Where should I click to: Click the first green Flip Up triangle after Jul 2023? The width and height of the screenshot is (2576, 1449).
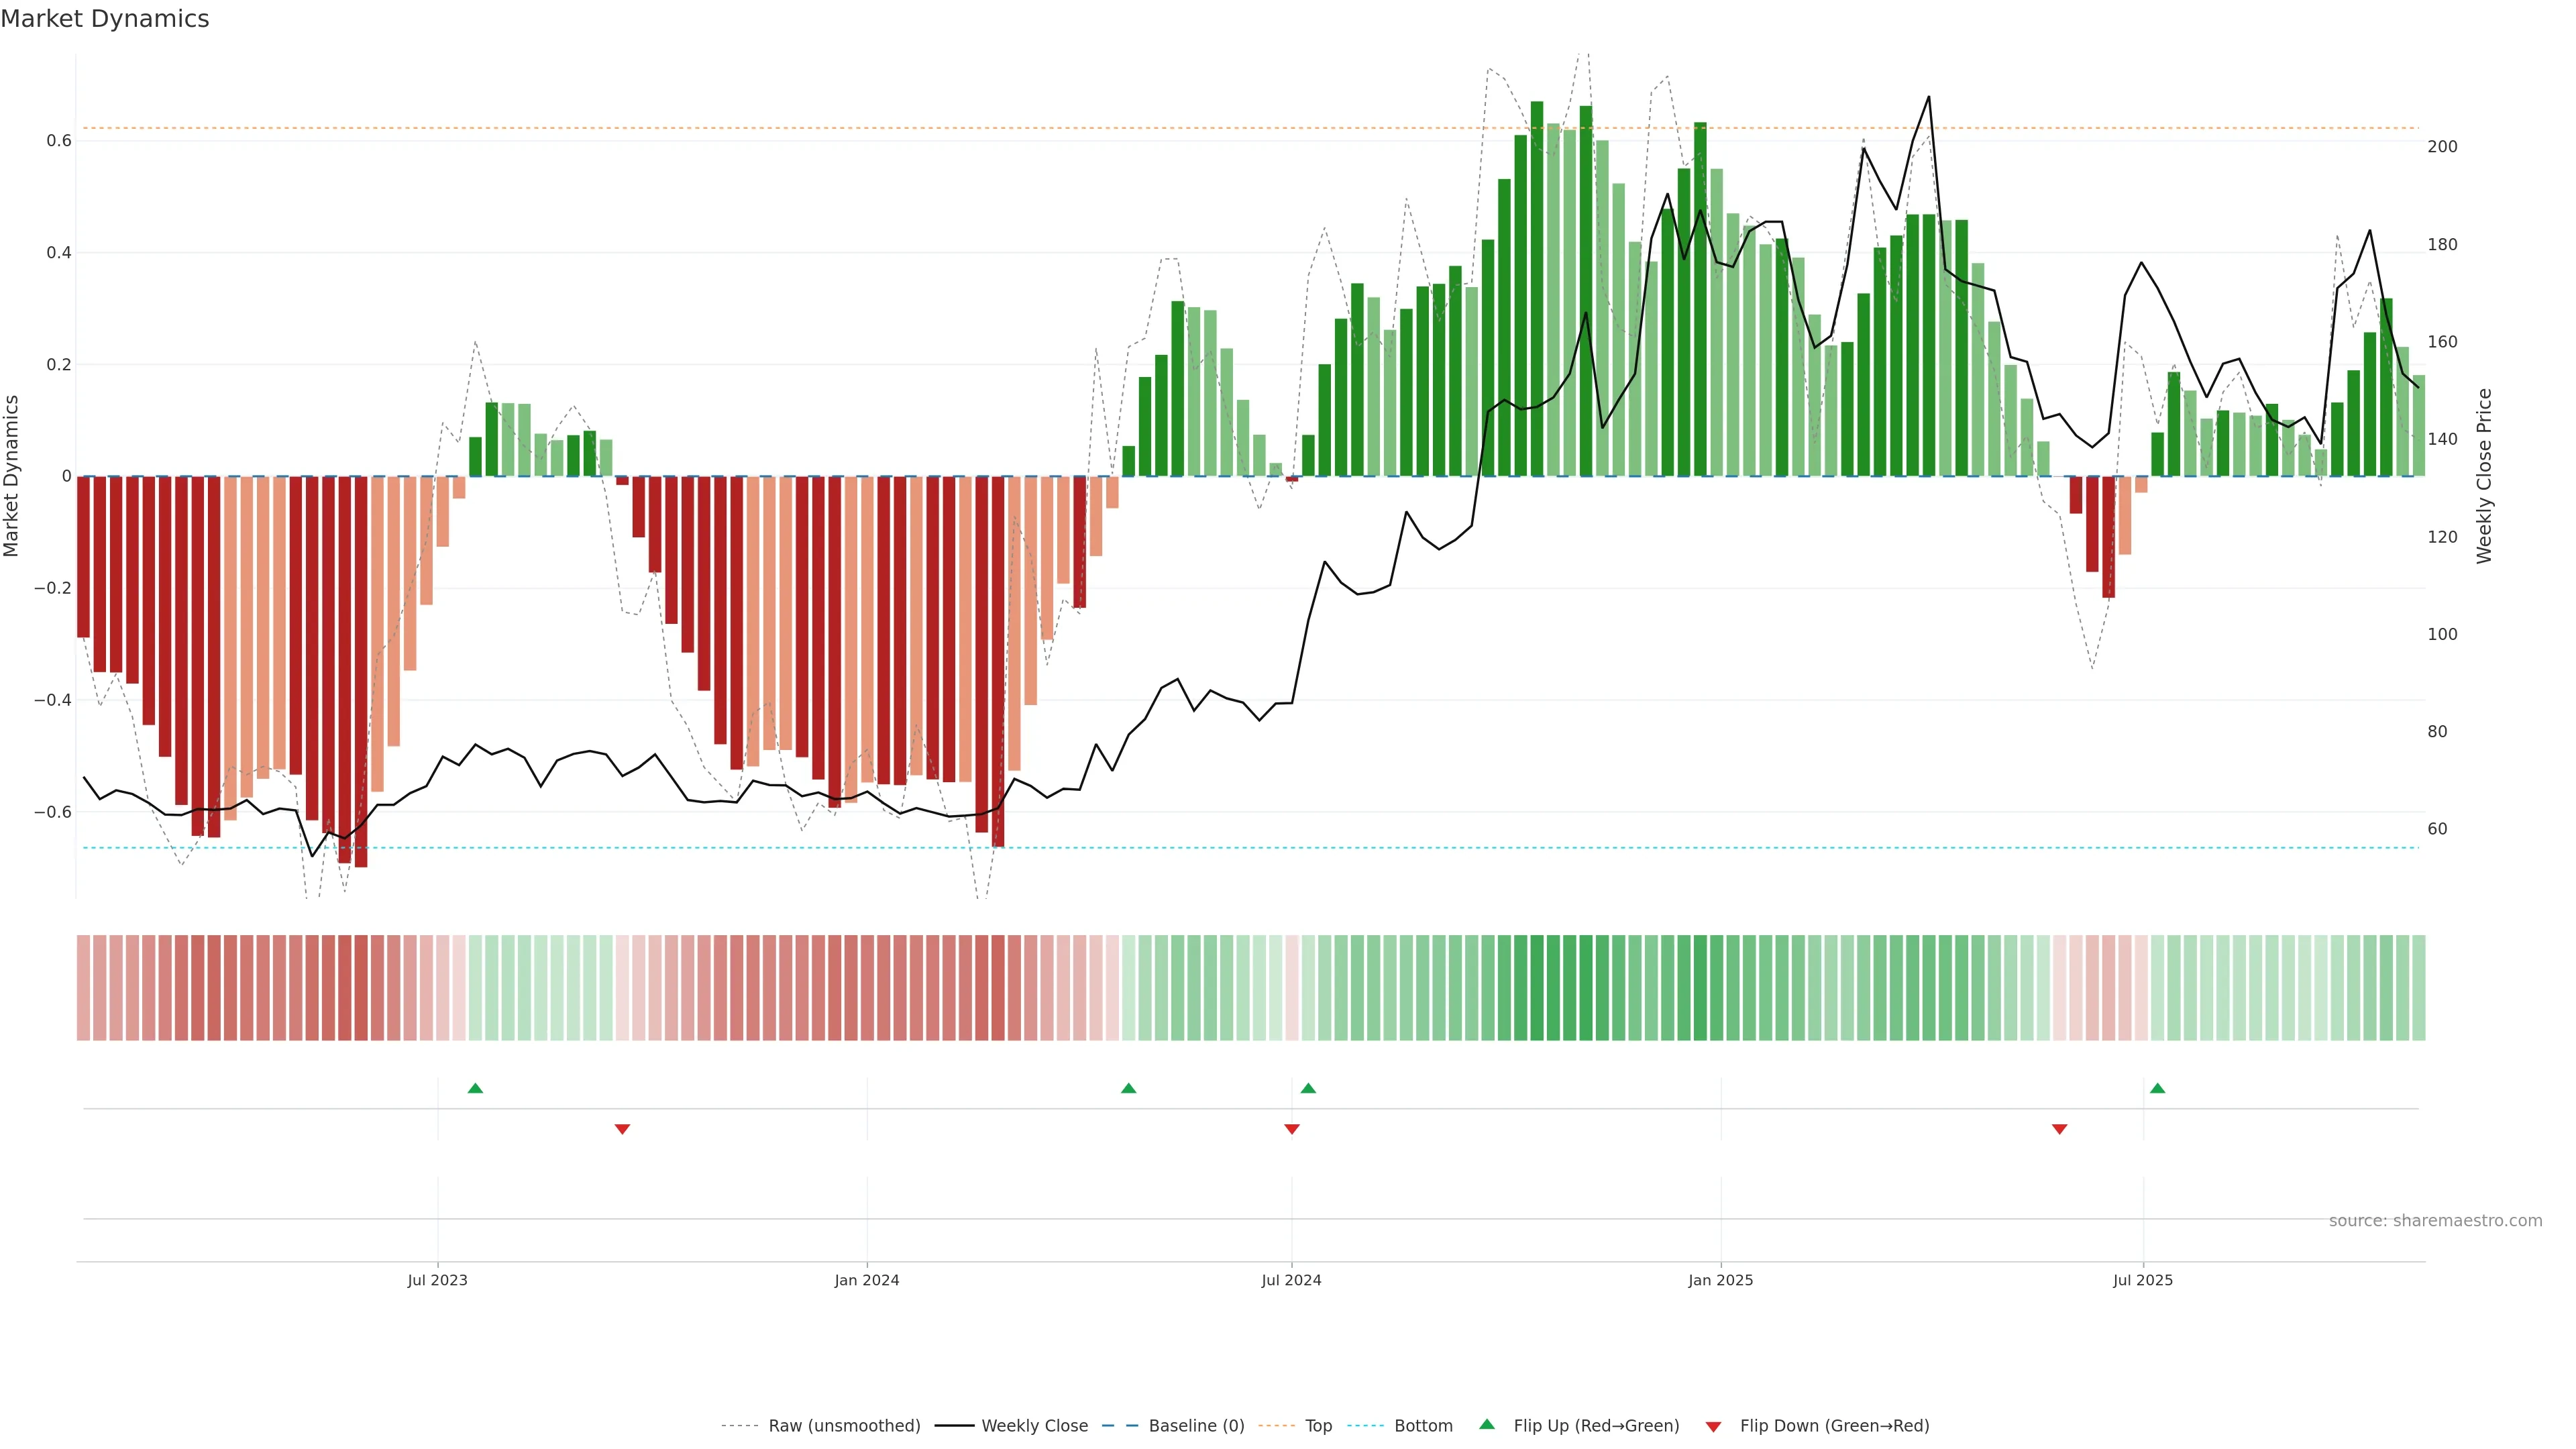point(475,1088)
